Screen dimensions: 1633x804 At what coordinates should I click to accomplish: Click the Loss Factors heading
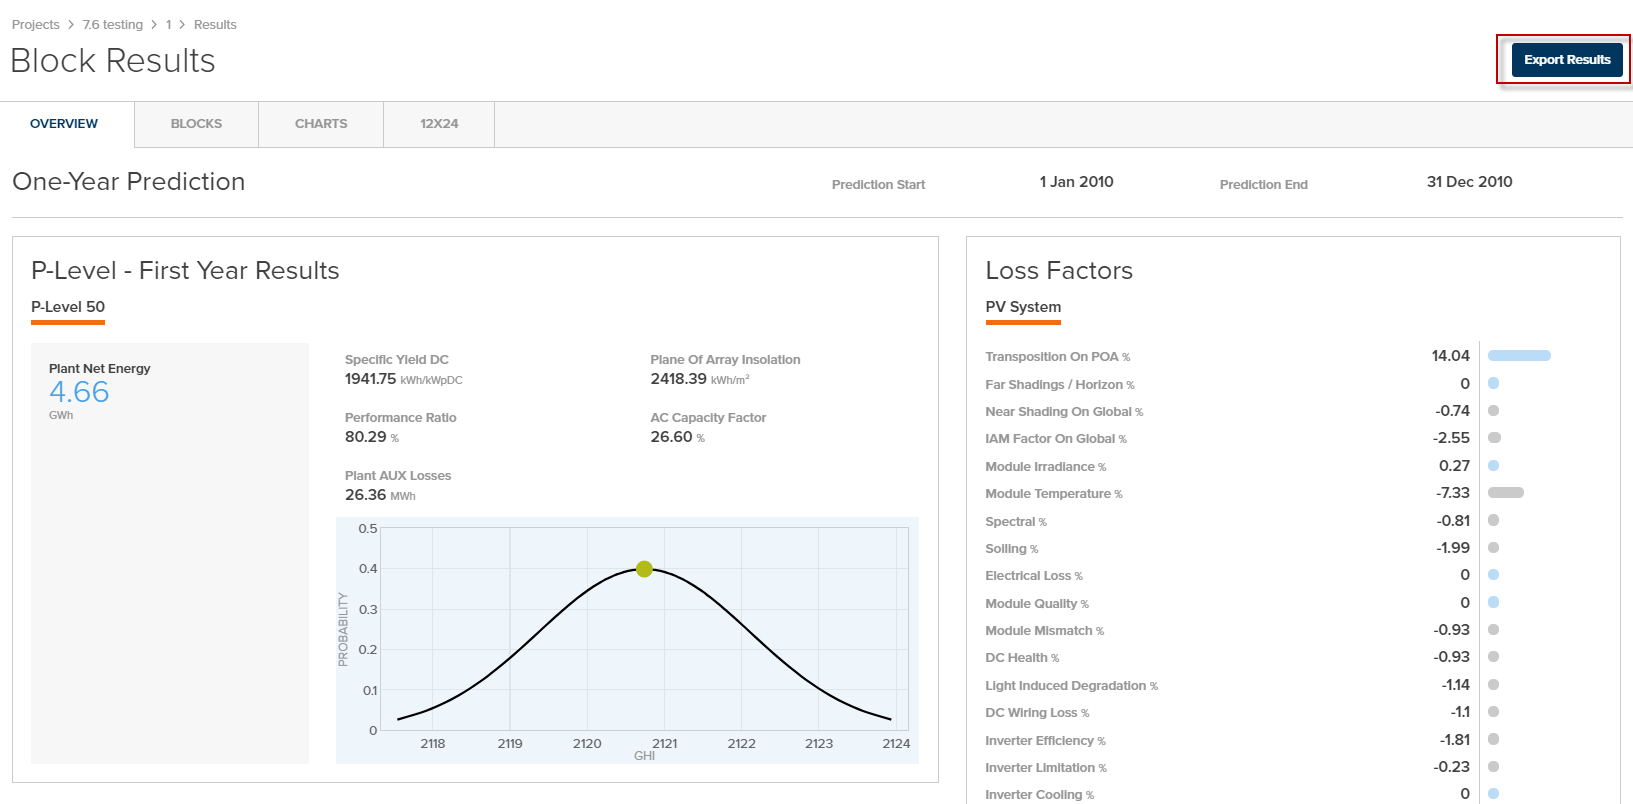coord(1059,271)
